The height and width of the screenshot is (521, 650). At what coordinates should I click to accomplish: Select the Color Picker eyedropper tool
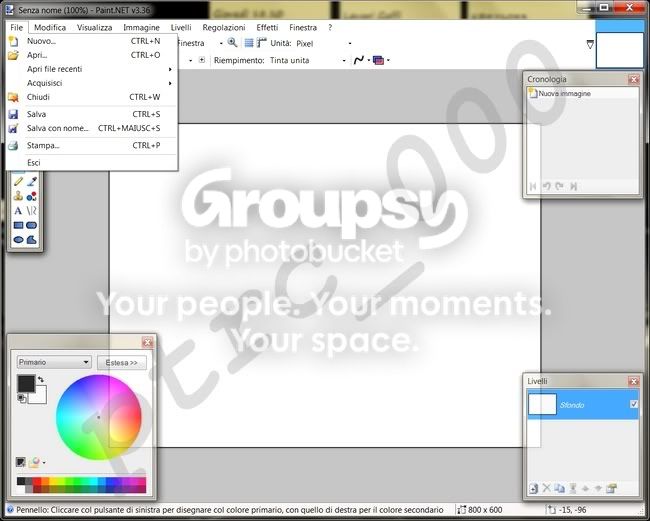coord(32,182)
